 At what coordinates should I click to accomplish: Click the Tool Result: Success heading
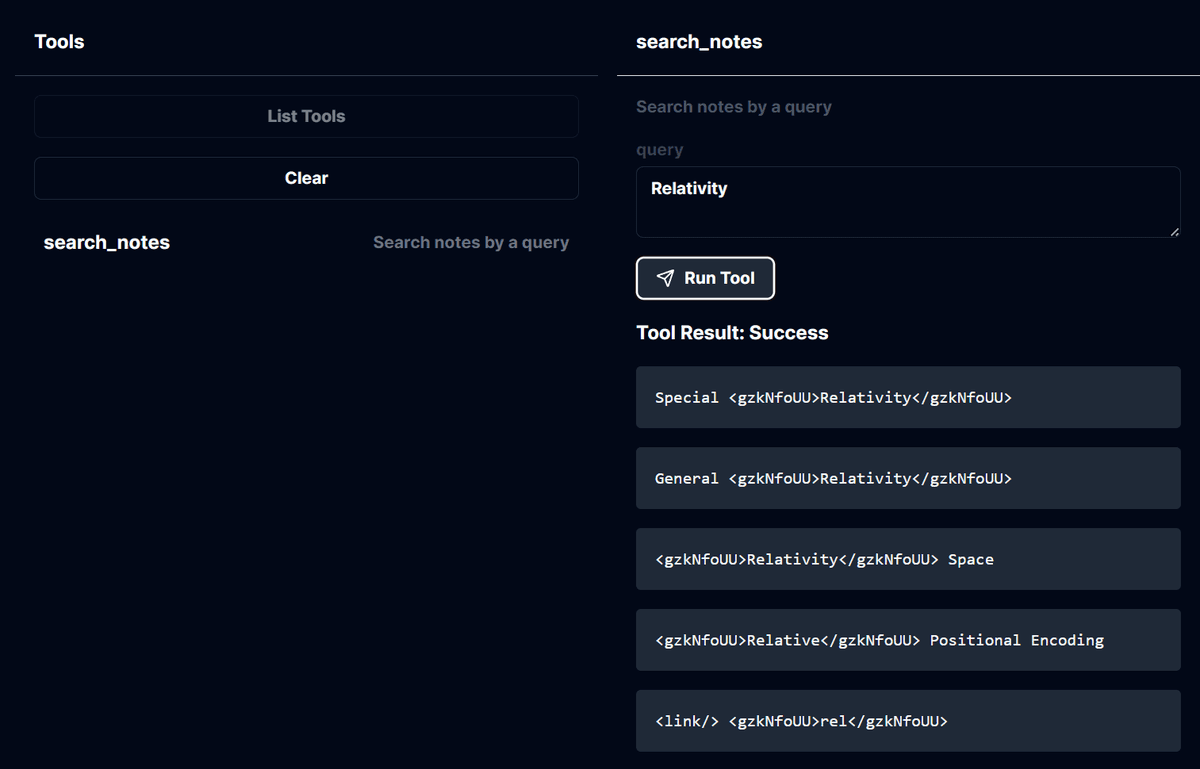coord(732,332)
